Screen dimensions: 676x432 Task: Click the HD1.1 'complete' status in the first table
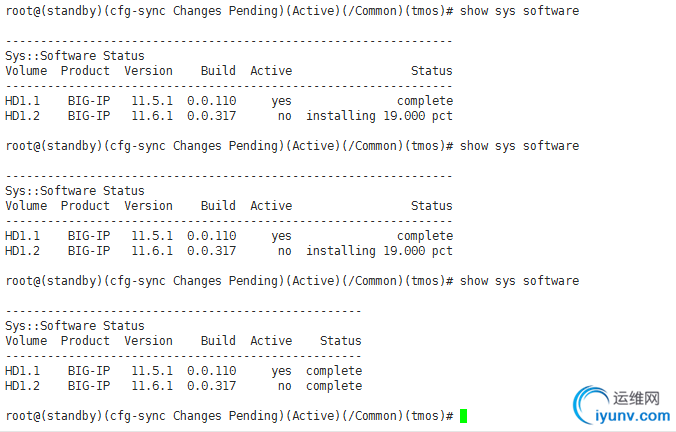tap(425, 101)
